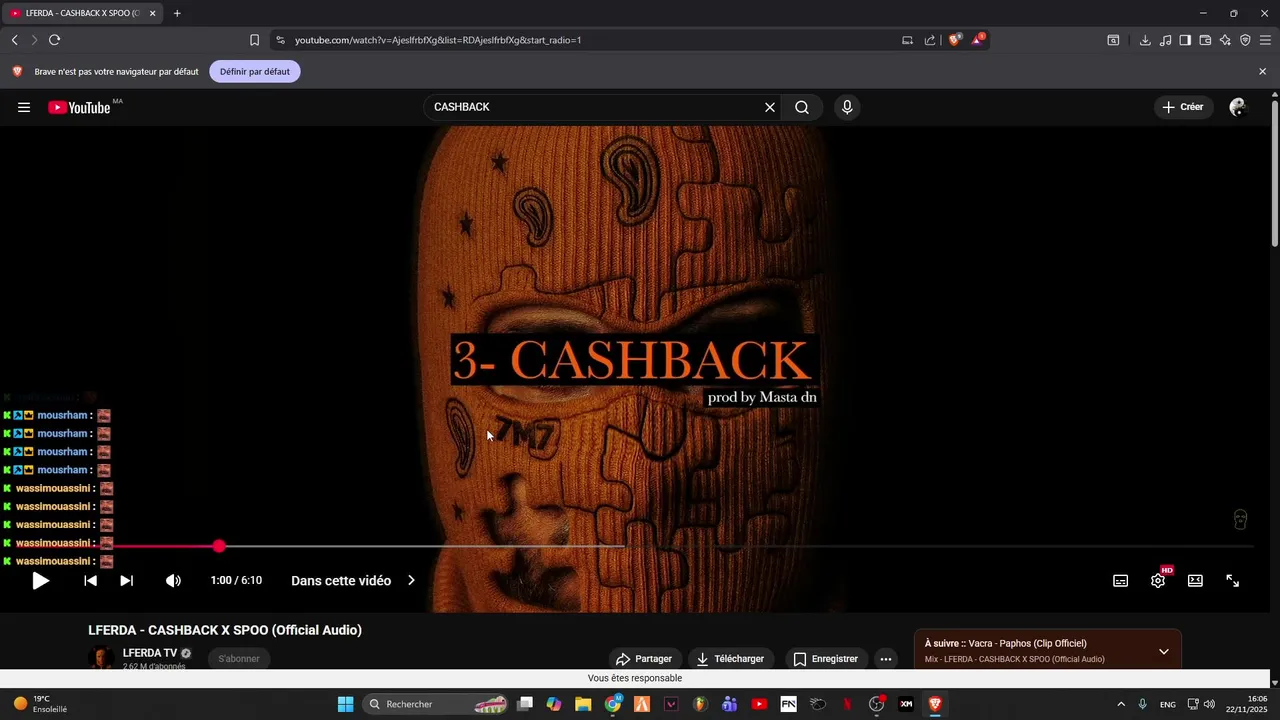The image size is (1280, 720).
Task: Open the Brave VPN shield icon
Action: point(1245,40)
